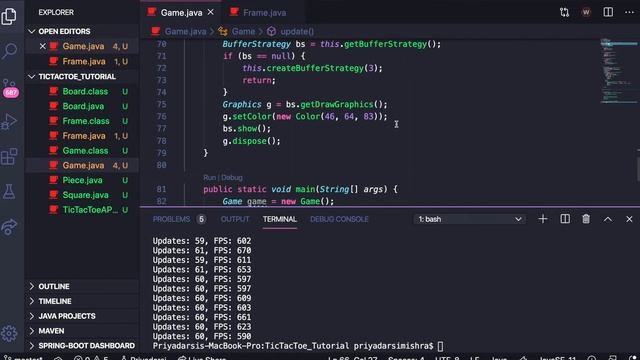Open the Debug Console panel tab

[339, 219]
